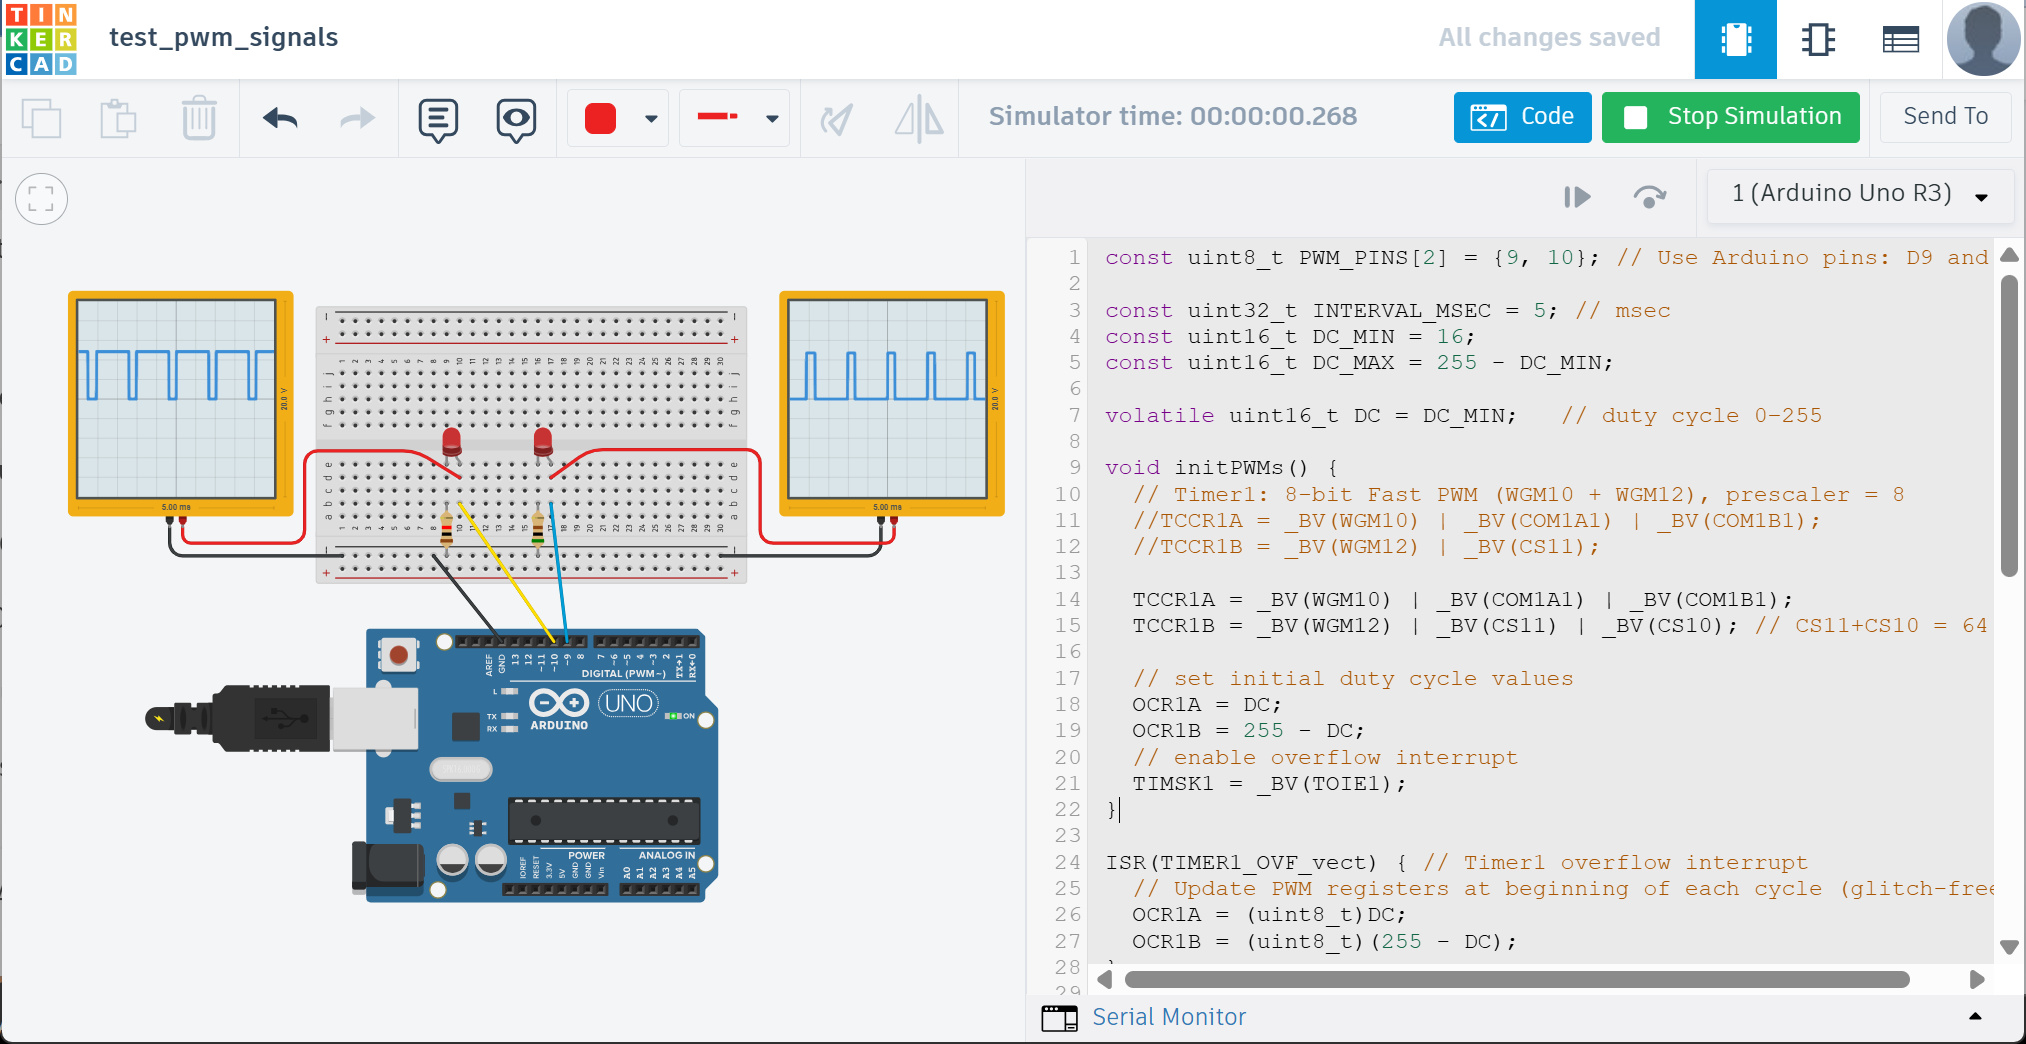
Task: Toggle notes visibility
Action: (x=516, y=119)
